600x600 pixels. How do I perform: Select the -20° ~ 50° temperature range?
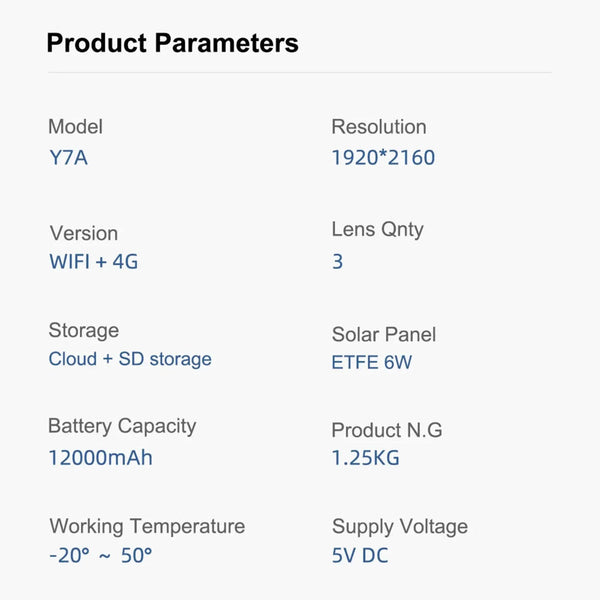pyautogui.click(x=101, y=555)
